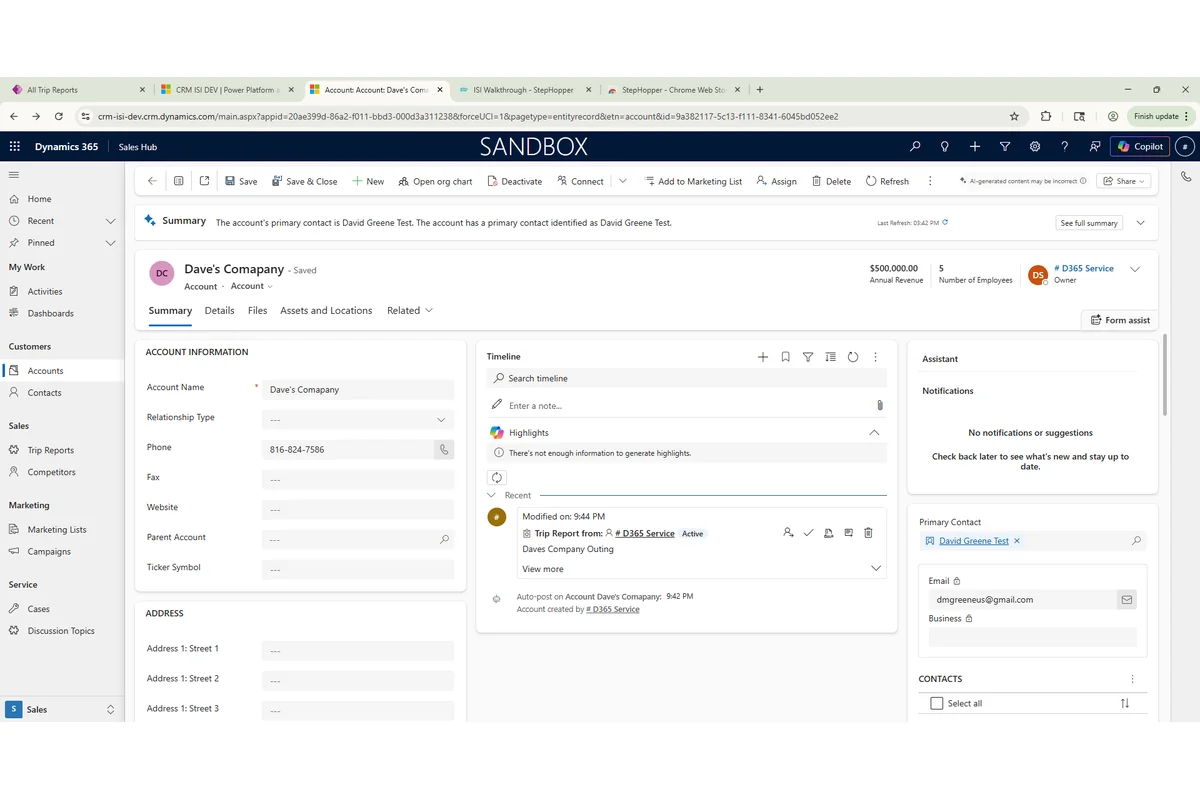Collapse the Recent timeline group
This screenshot has width=1200, height=800.
(492, 495)
